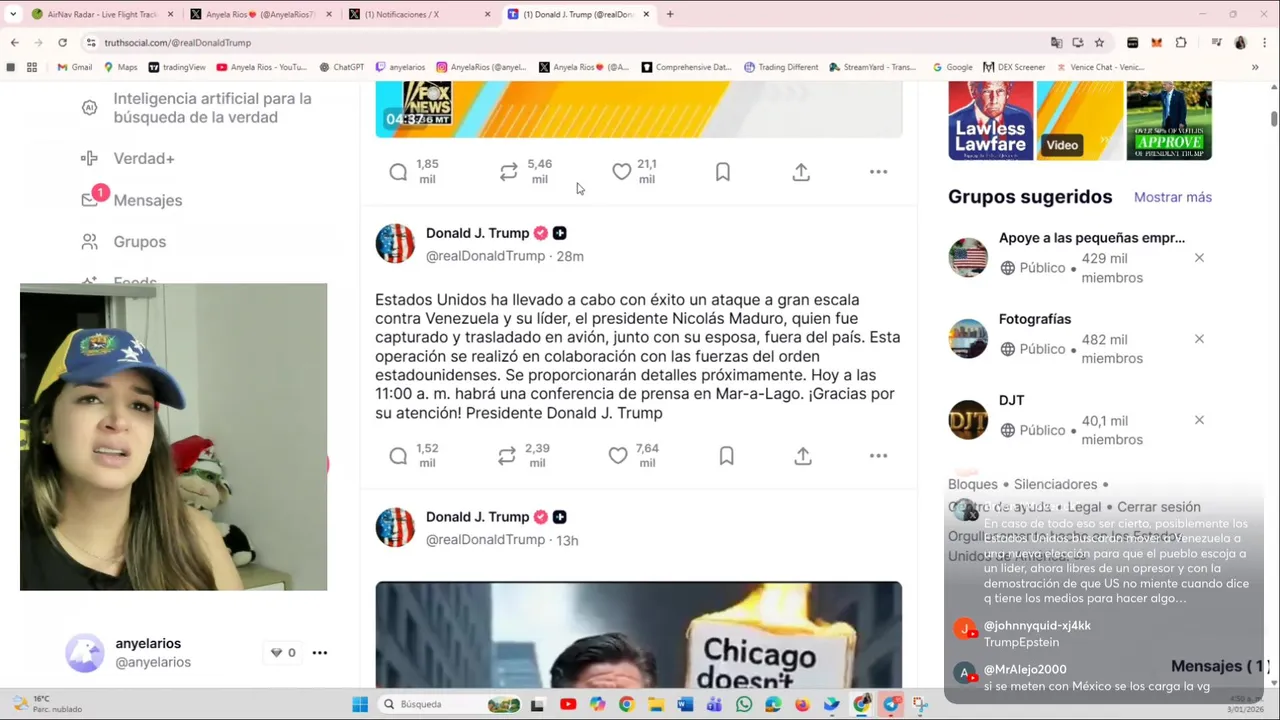The image size is (1280, 720).
Task: Open the Chicago image in the 13h post
Action: [638, 635]
